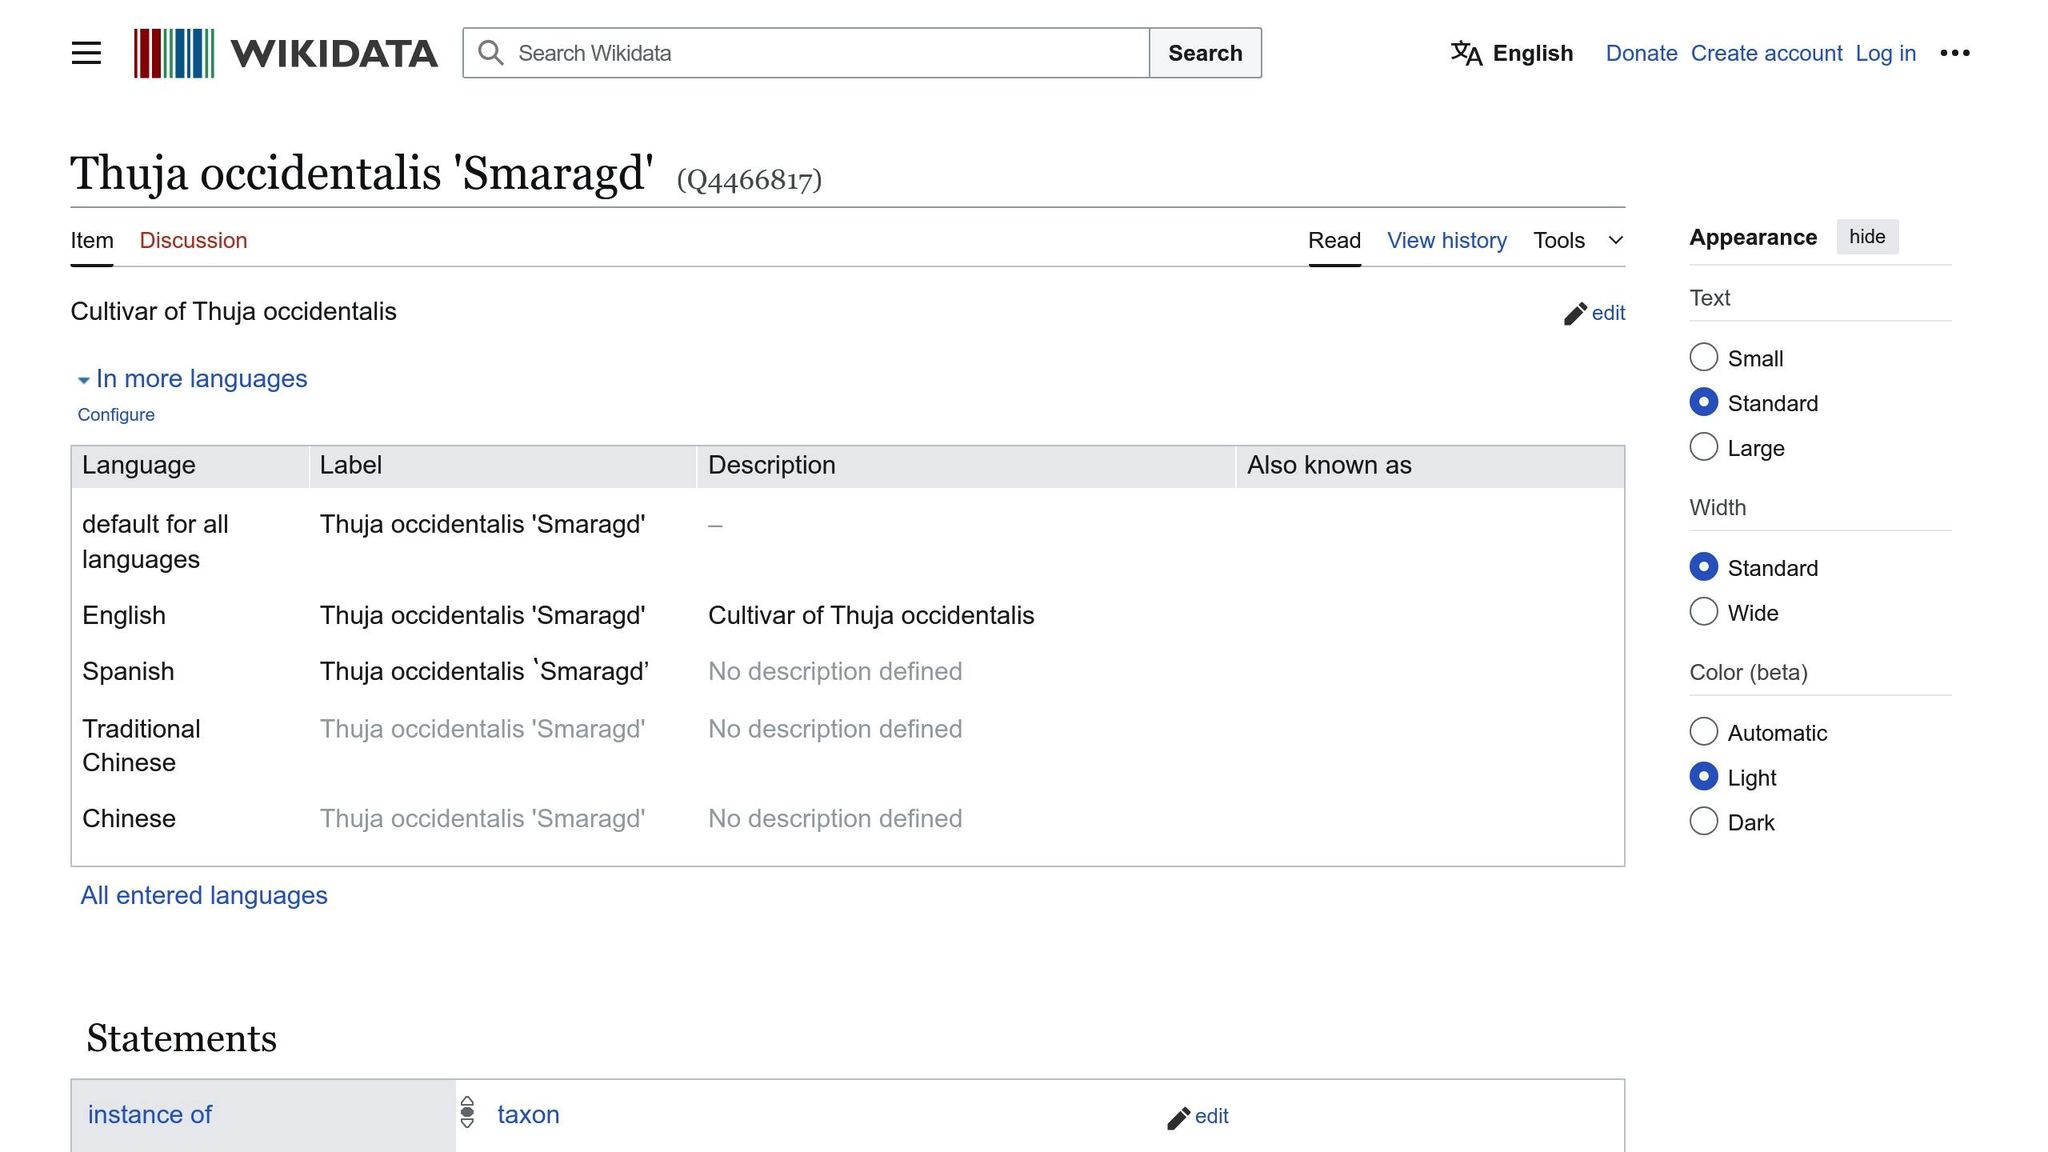The image size is (2048, 1152).
Task: Expand the Tools dropdown menu
Action: [1578, 240]
